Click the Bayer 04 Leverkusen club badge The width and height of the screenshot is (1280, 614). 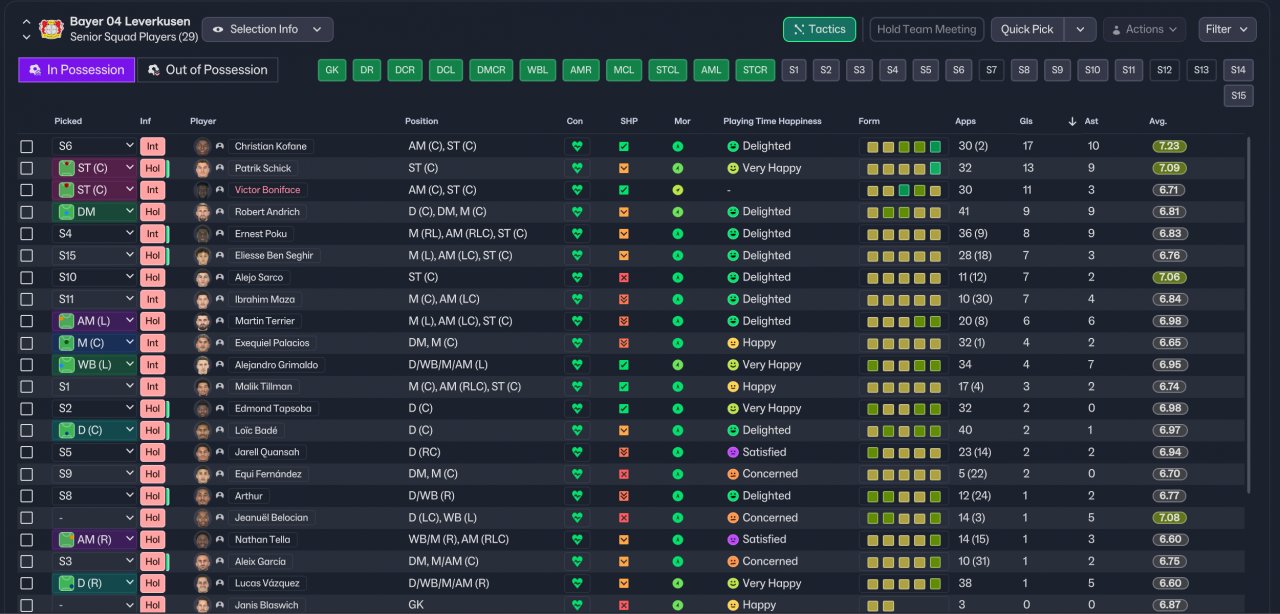tap(51, 29)
